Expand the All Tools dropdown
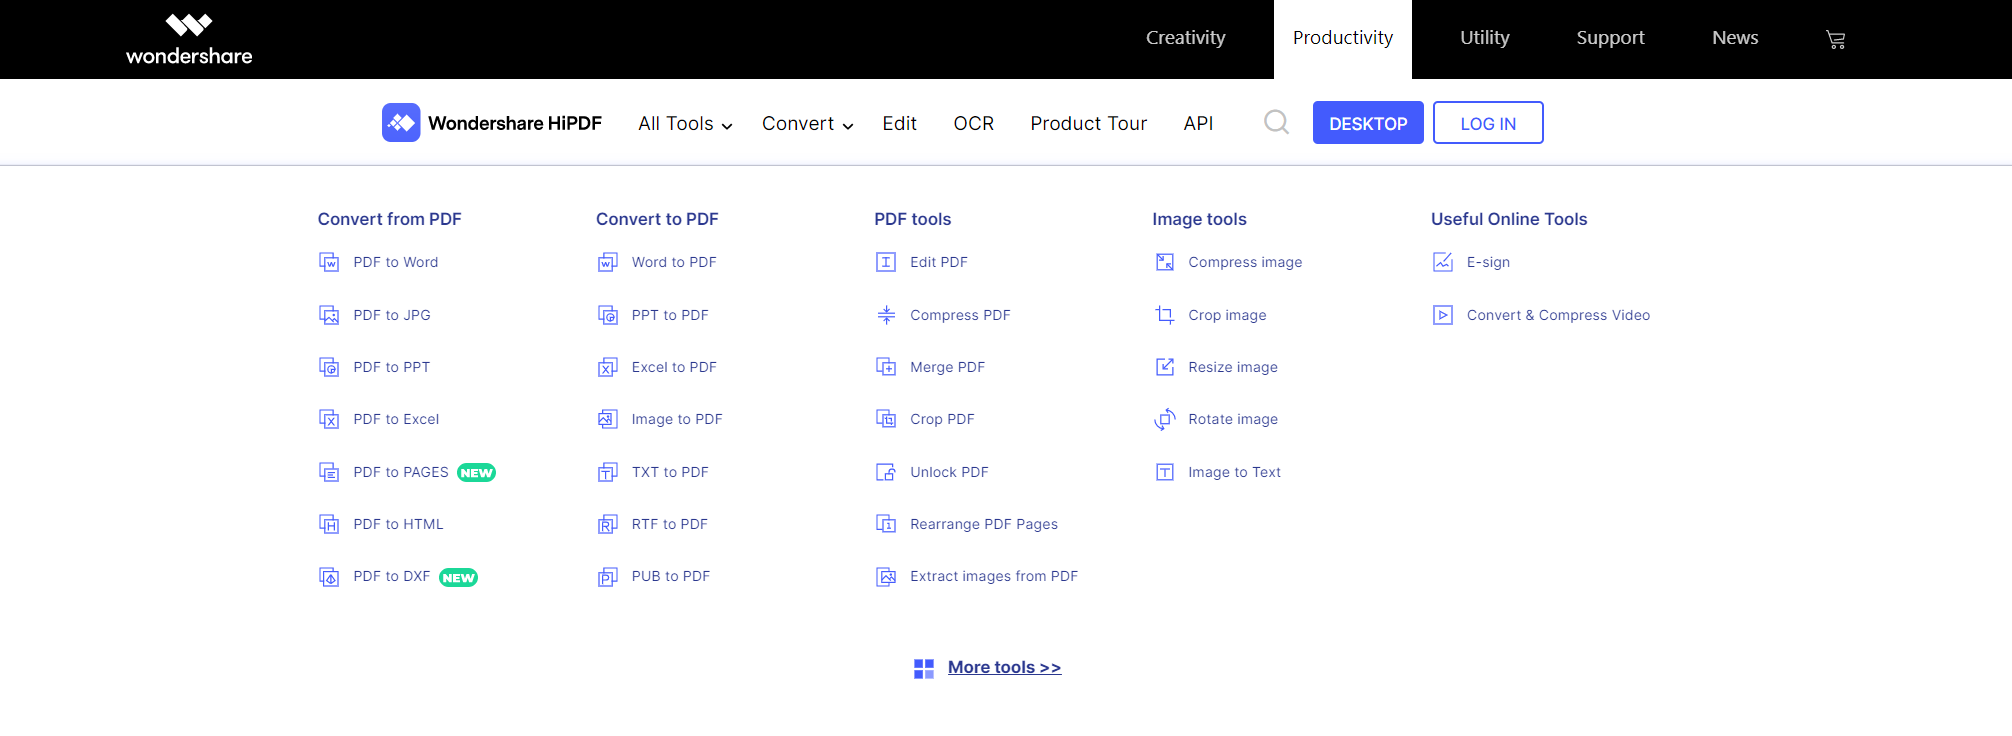Image resolution: width=2012 pixels, height=736 pixels. tap(685, 123)
